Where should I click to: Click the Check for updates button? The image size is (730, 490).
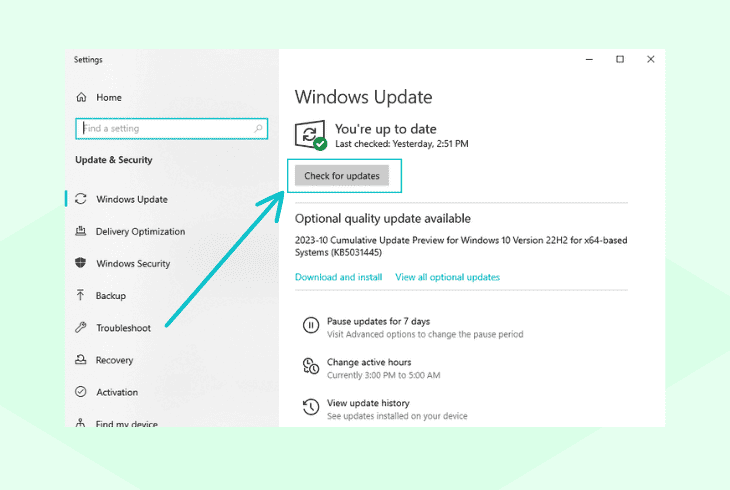click(342, 176)
